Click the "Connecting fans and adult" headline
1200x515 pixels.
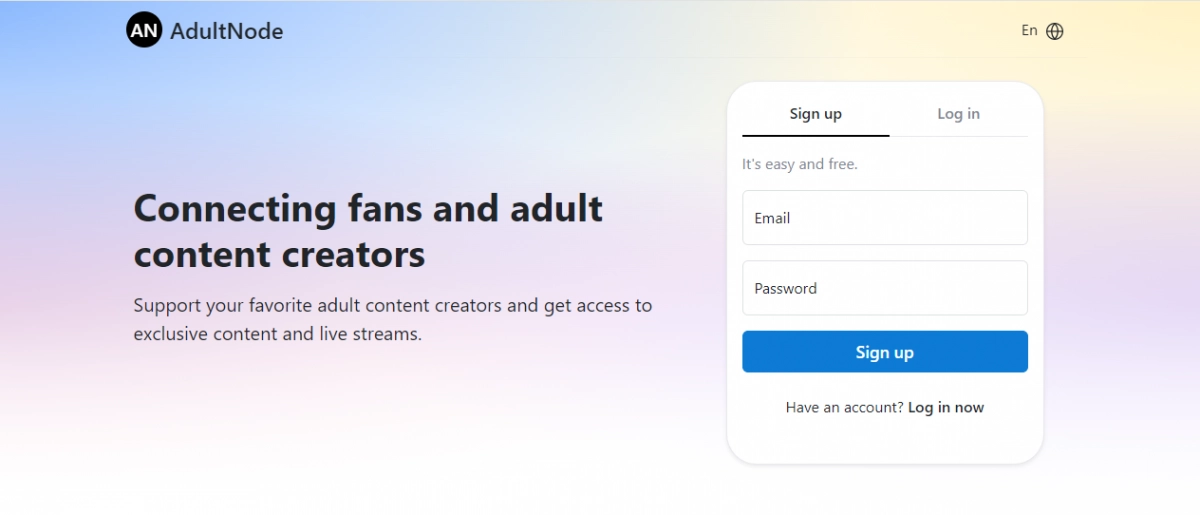[368, 209]
